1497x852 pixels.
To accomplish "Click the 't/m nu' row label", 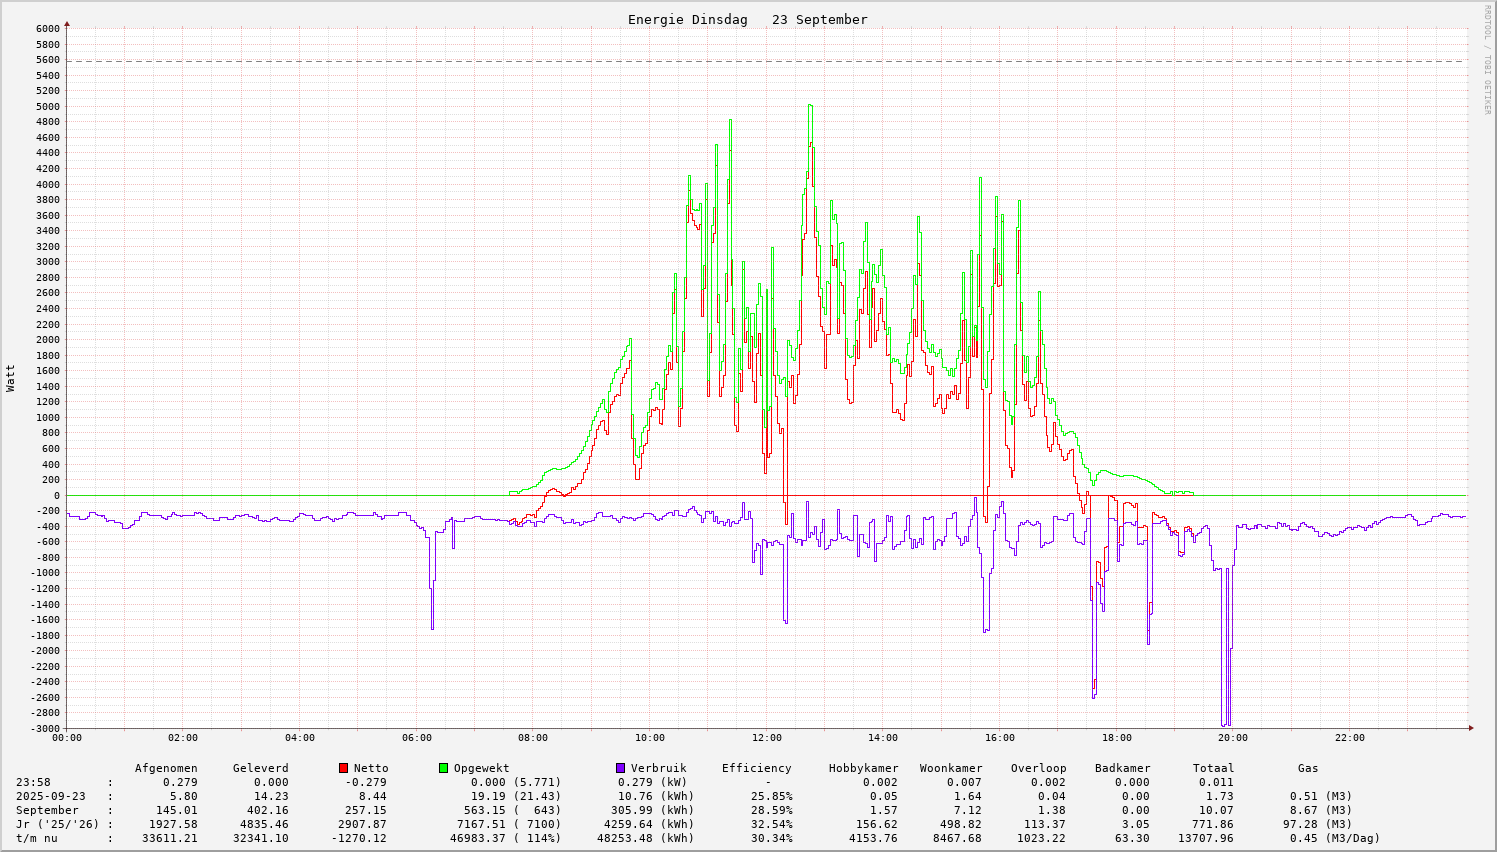I will coord(37,838).
